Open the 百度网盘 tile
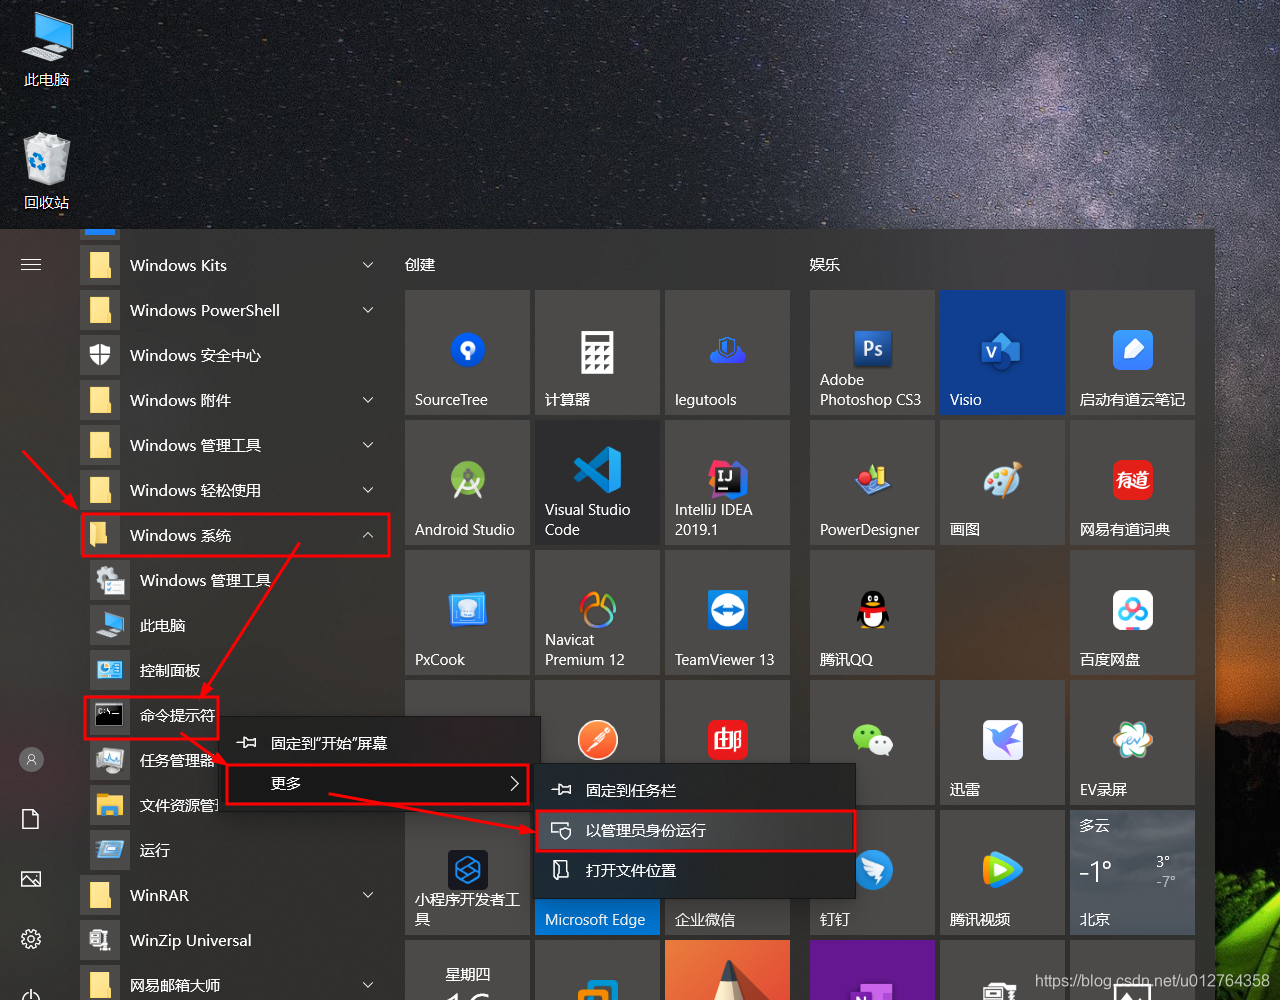The width and height of the screenshot is (1280, 1000). coord(1132,612)
